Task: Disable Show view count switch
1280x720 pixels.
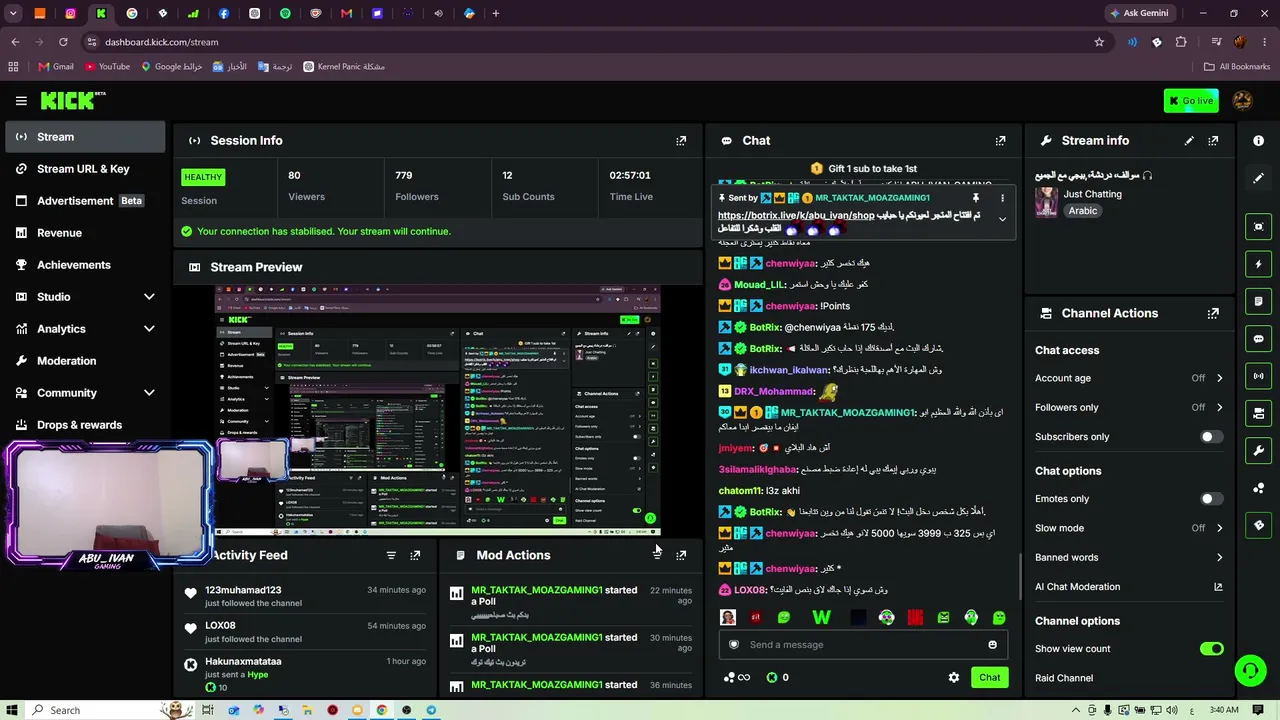Action: [x=1211, y=649]
